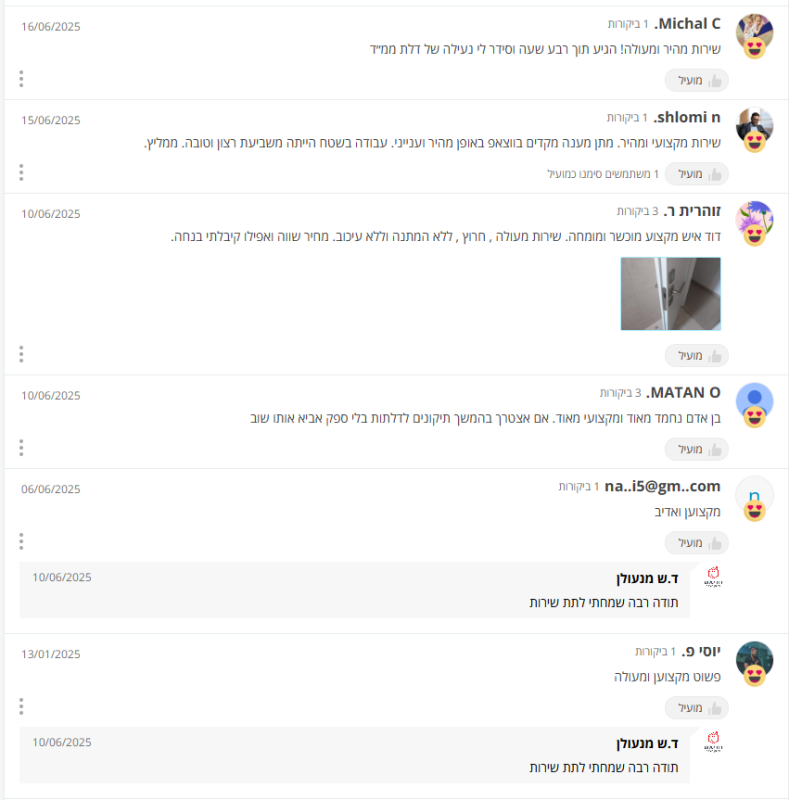Mark יוסי פ review as helpful

(x=696, y=708)
